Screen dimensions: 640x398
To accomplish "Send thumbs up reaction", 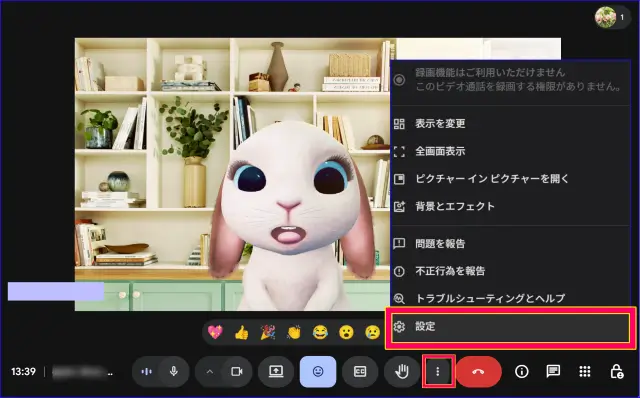I will coord(242,332).
